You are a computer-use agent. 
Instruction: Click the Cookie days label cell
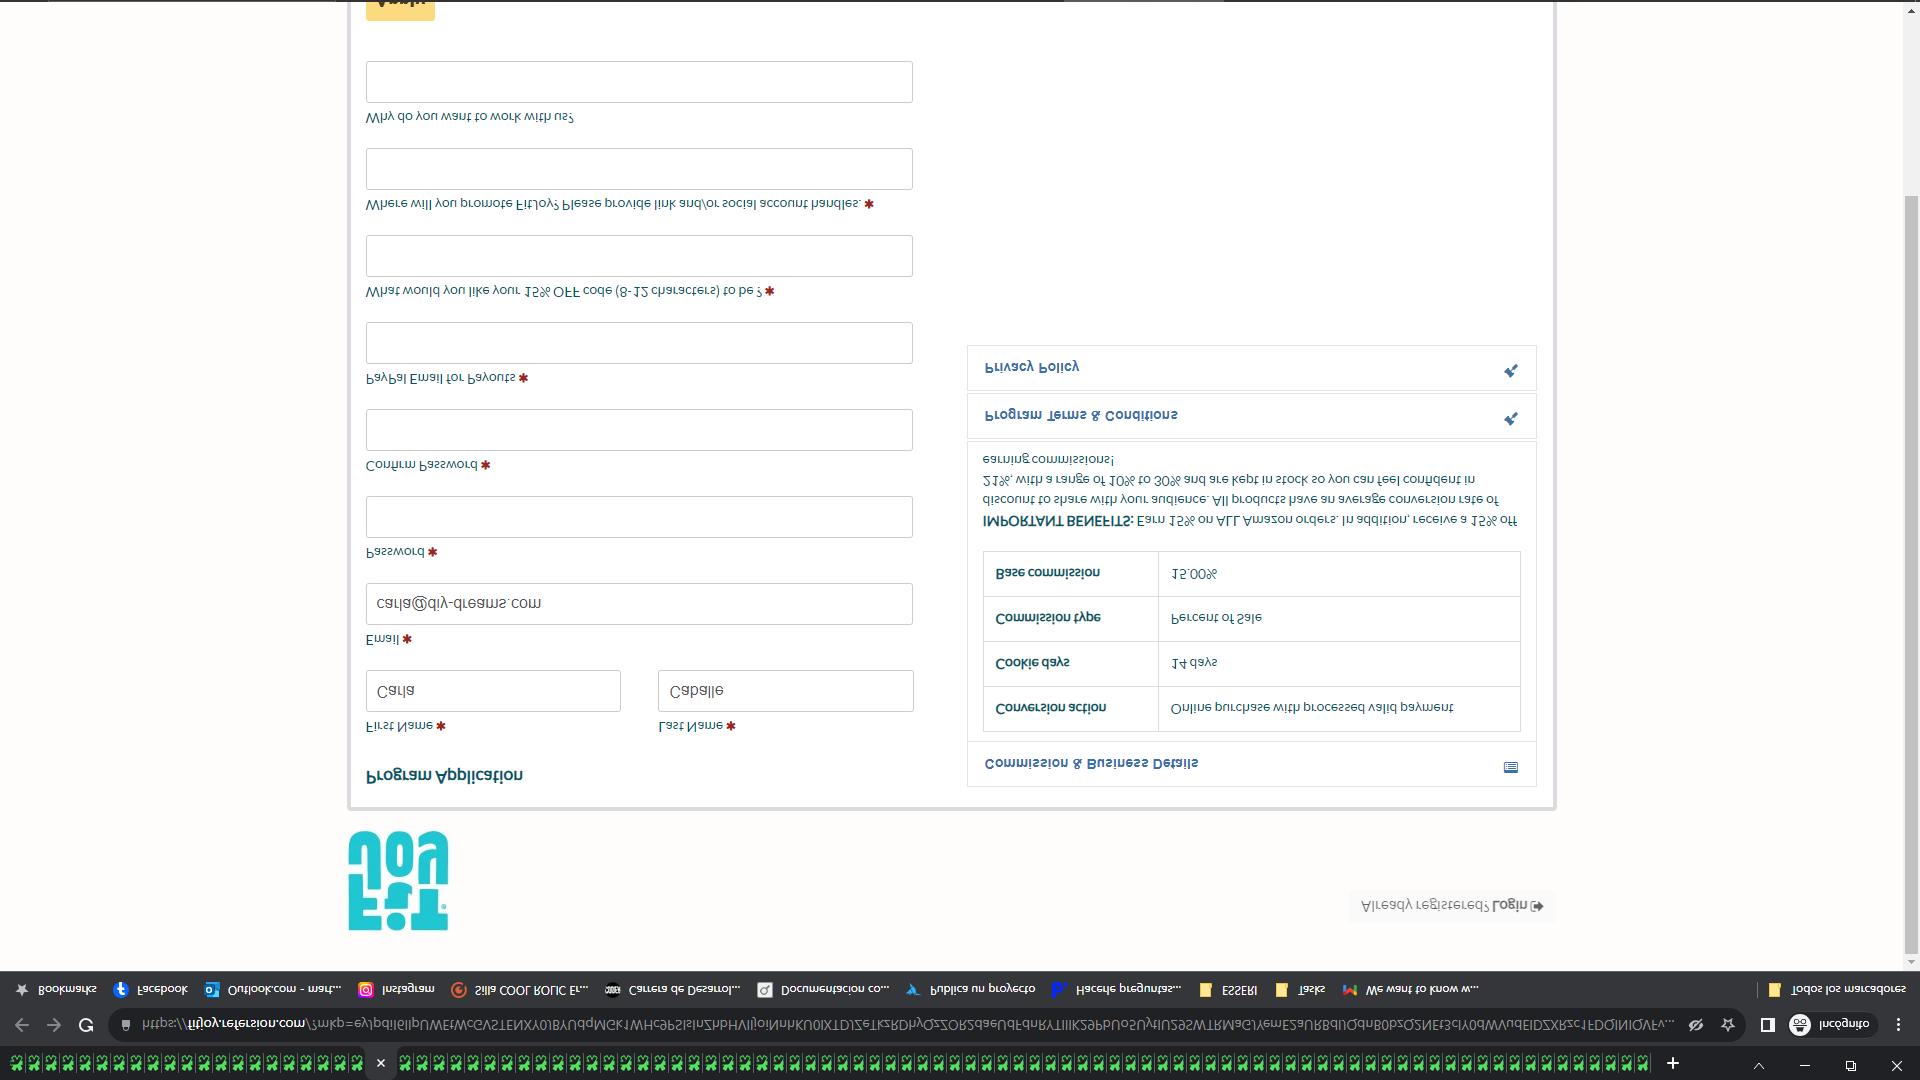click(x=1070, y=664)
